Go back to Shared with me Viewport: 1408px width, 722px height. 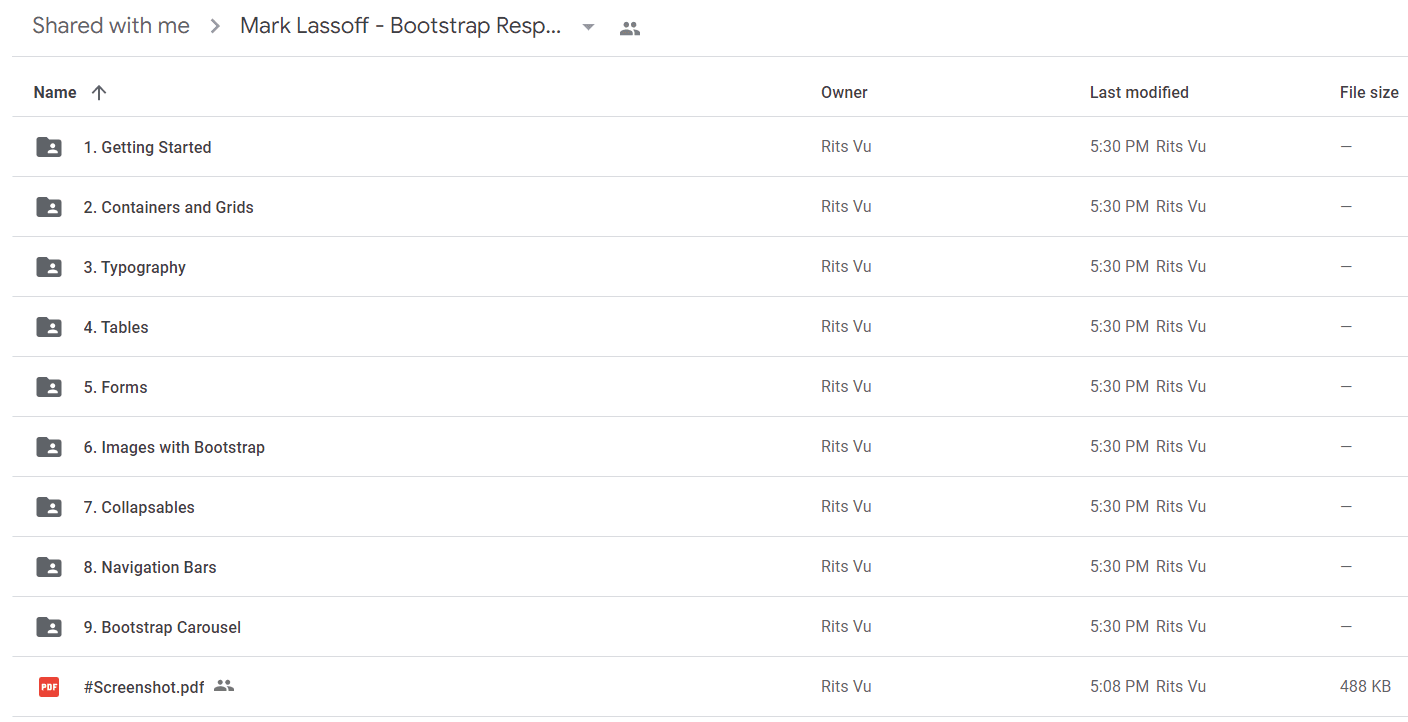(x=111, y=26)
